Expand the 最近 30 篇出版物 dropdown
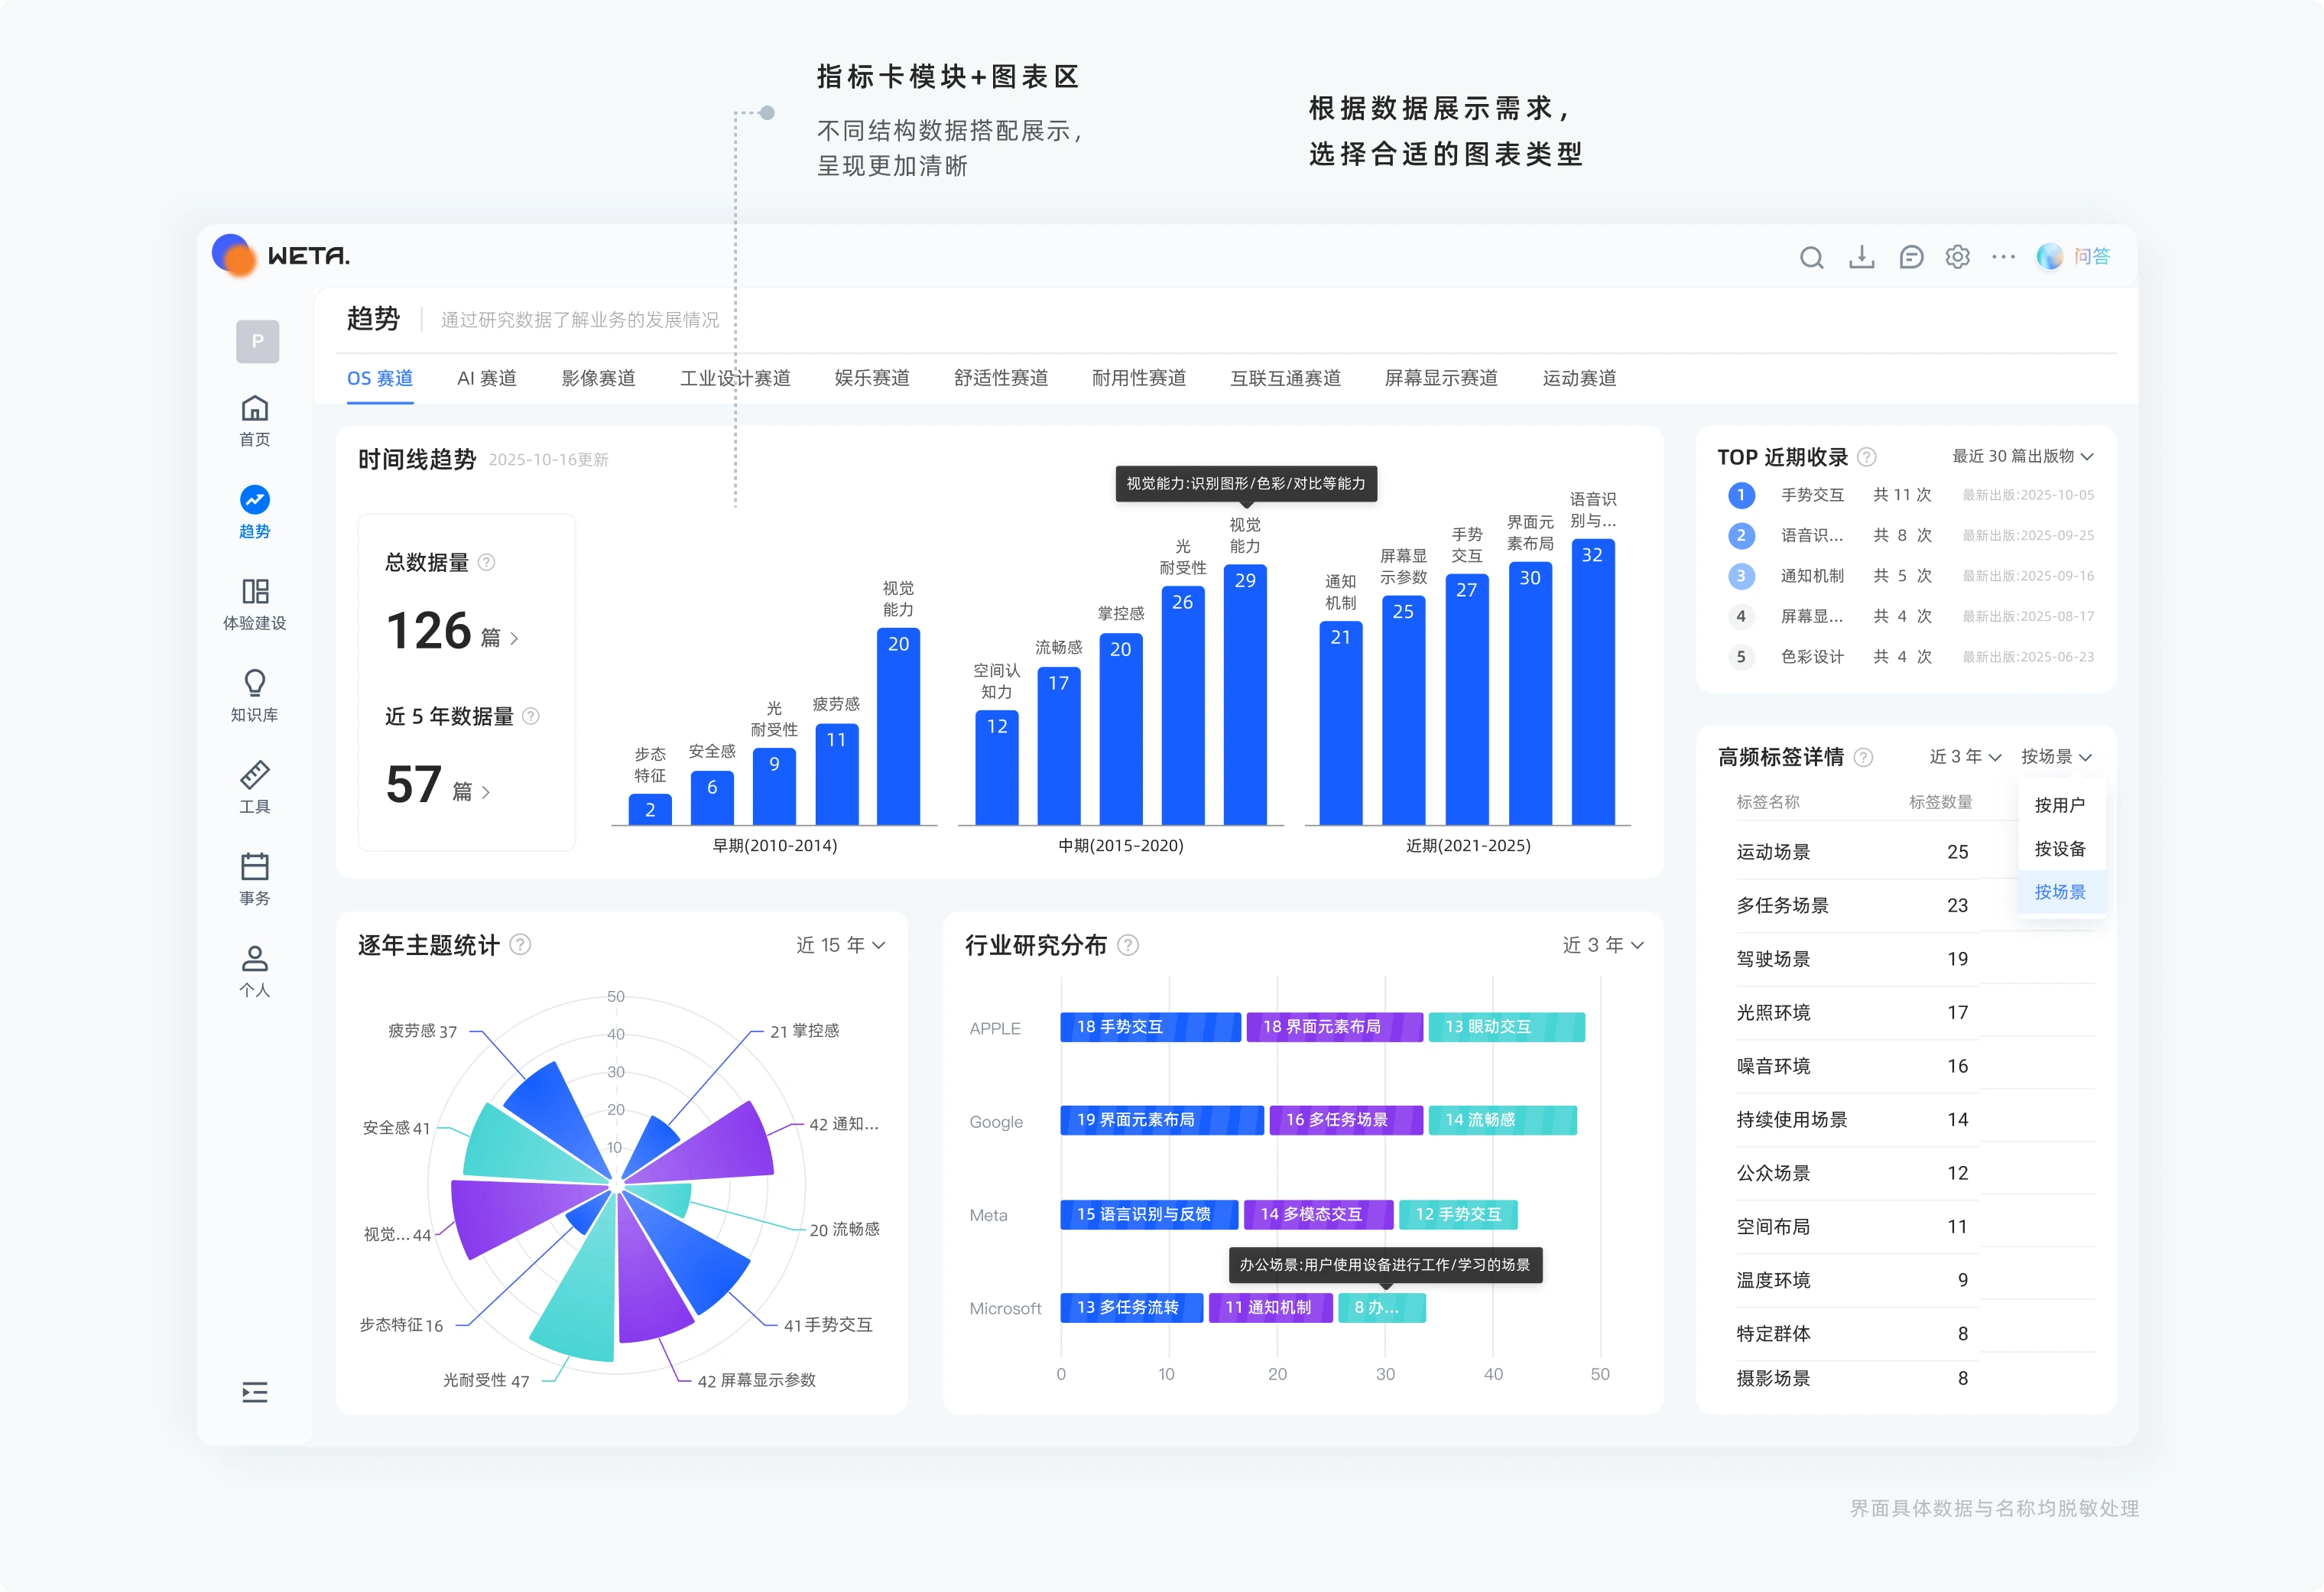 pos(2022,456)
